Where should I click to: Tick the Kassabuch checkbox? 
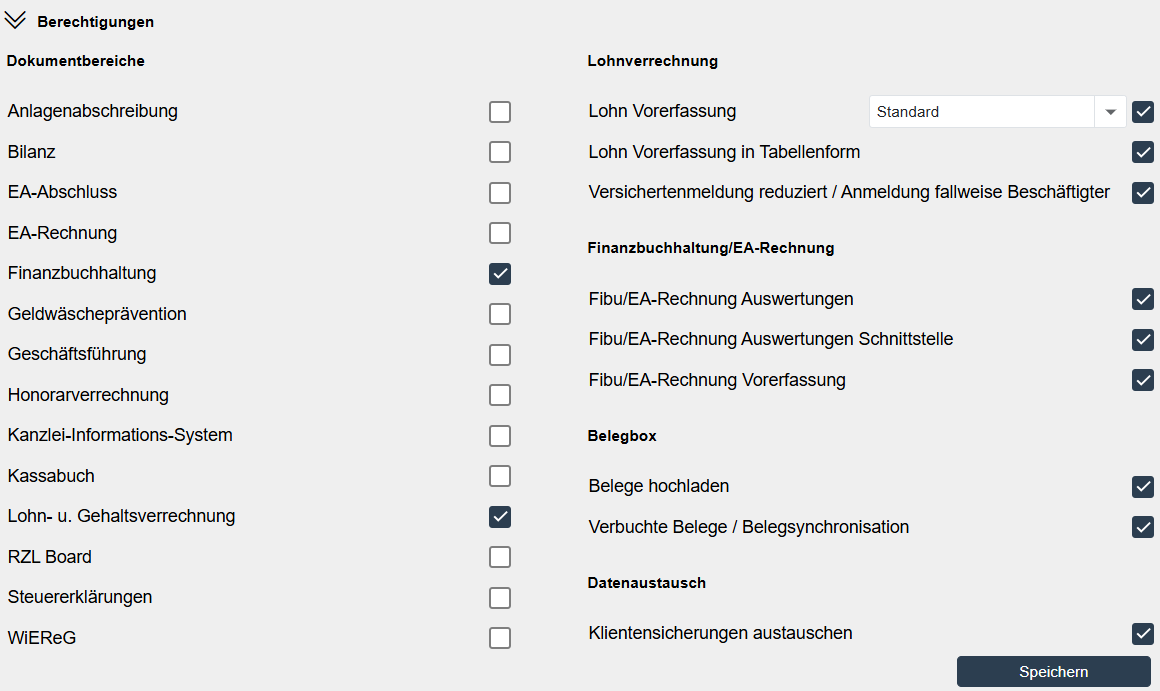pyautogui.click(x=500, y=476)
